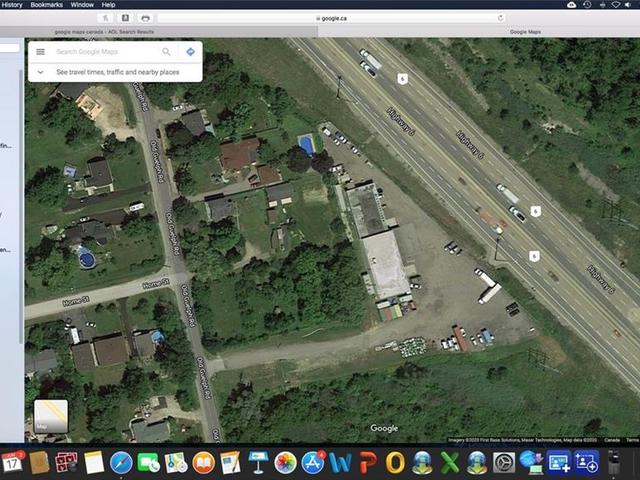Launch FaceTime from the Dock
This screenshot has height=480, width=640.
[x=149, y=463]
